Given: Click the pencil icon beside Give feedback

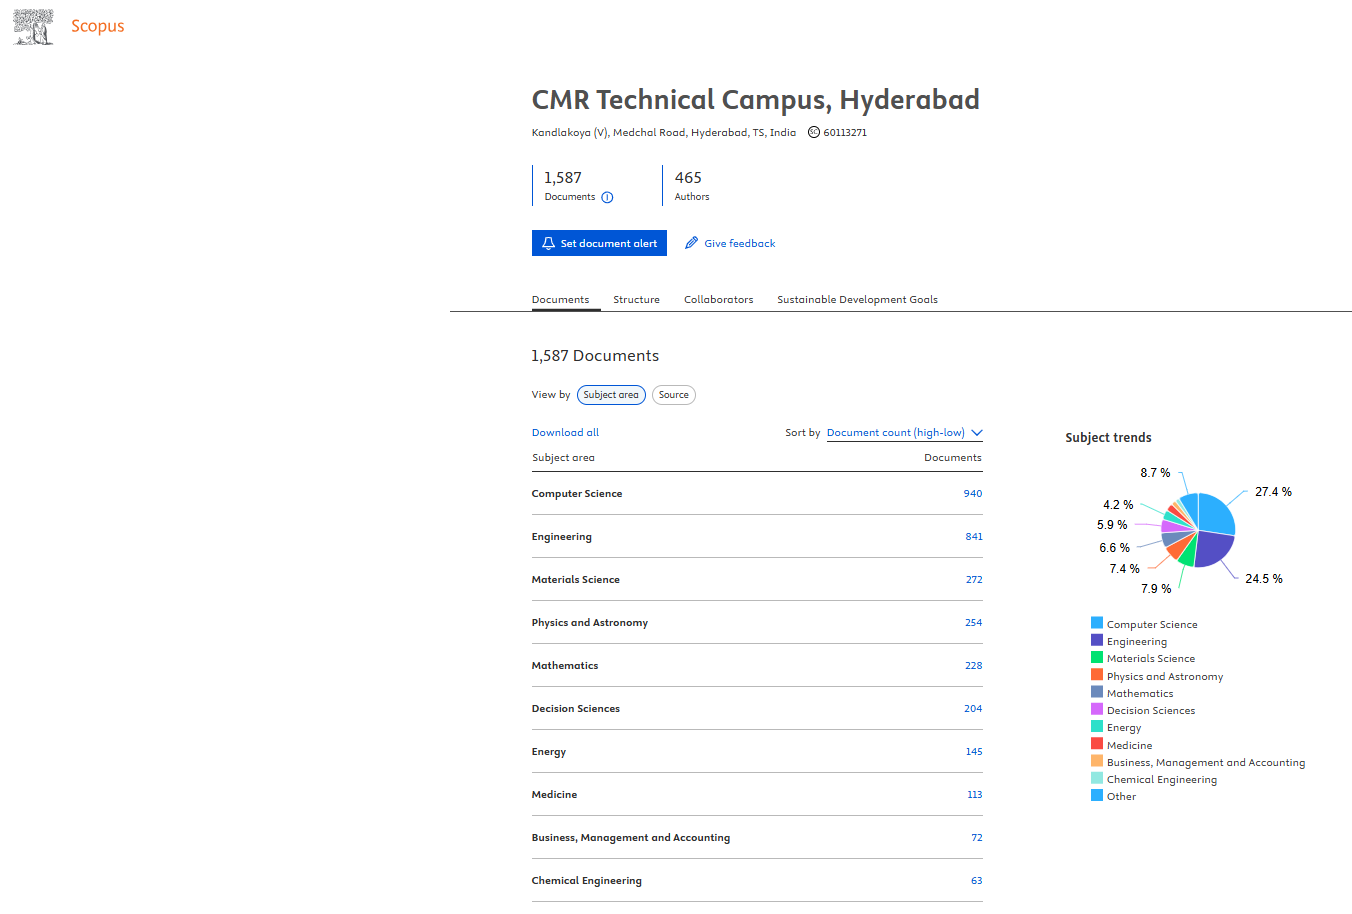Looking at the screenshot, I should (691, 243).
